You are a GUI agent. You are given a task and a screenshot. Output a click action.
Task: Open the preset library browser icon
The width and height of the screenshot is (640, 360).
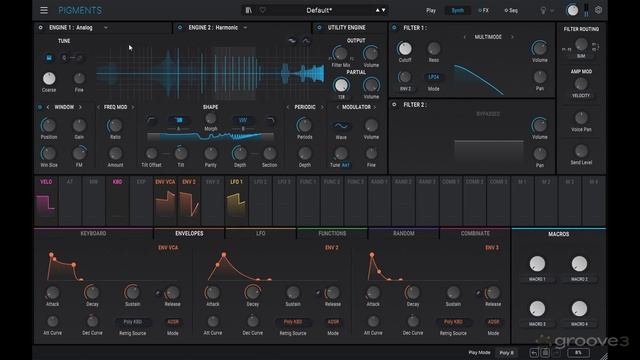(x=249, y=10)
